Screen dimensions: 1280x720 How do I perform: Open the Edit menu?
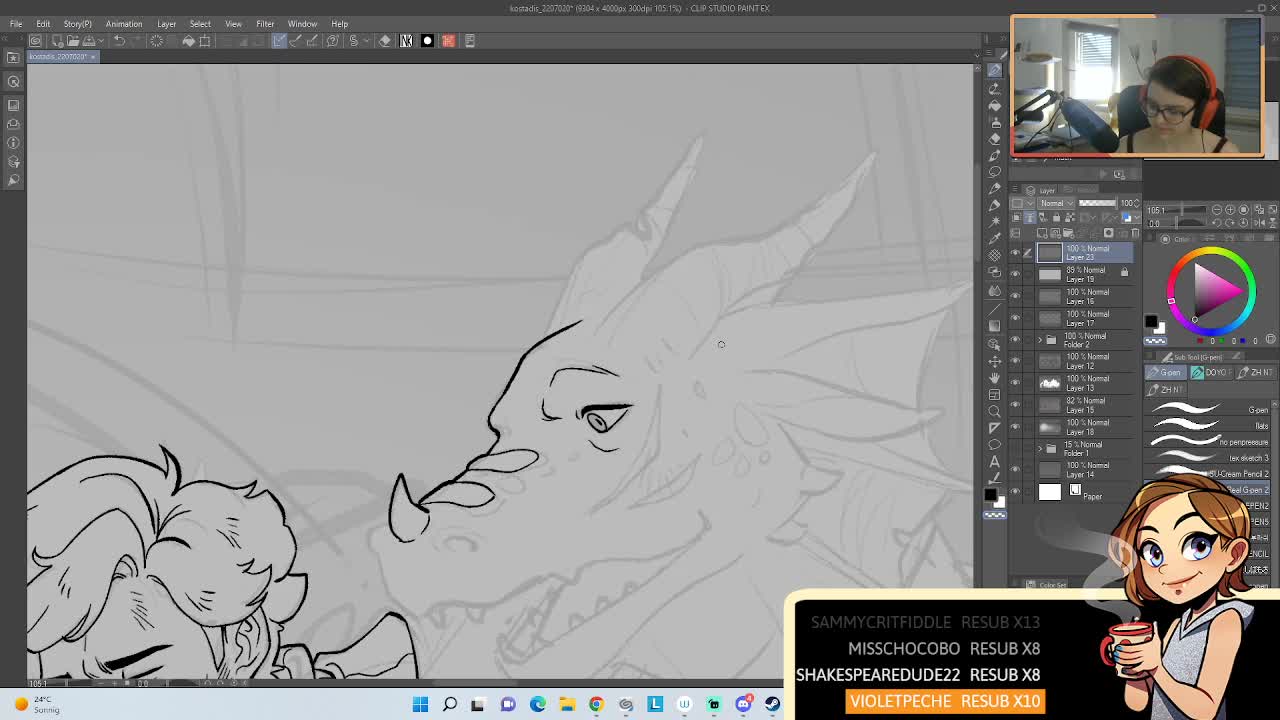[43, 24]
